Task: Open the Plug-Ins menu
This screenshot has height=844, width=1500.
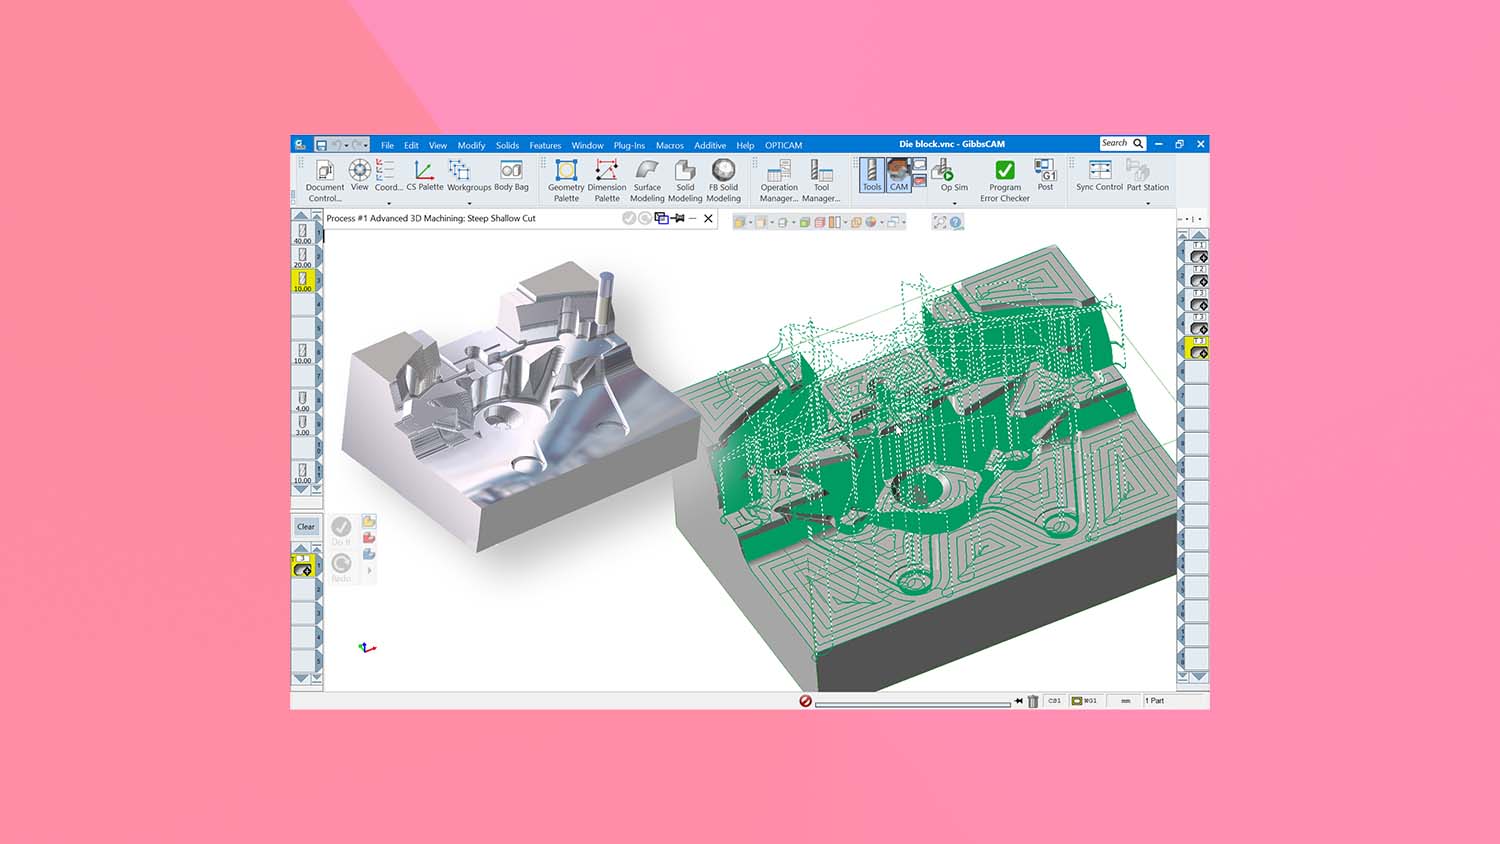Action: pos(629,145)
